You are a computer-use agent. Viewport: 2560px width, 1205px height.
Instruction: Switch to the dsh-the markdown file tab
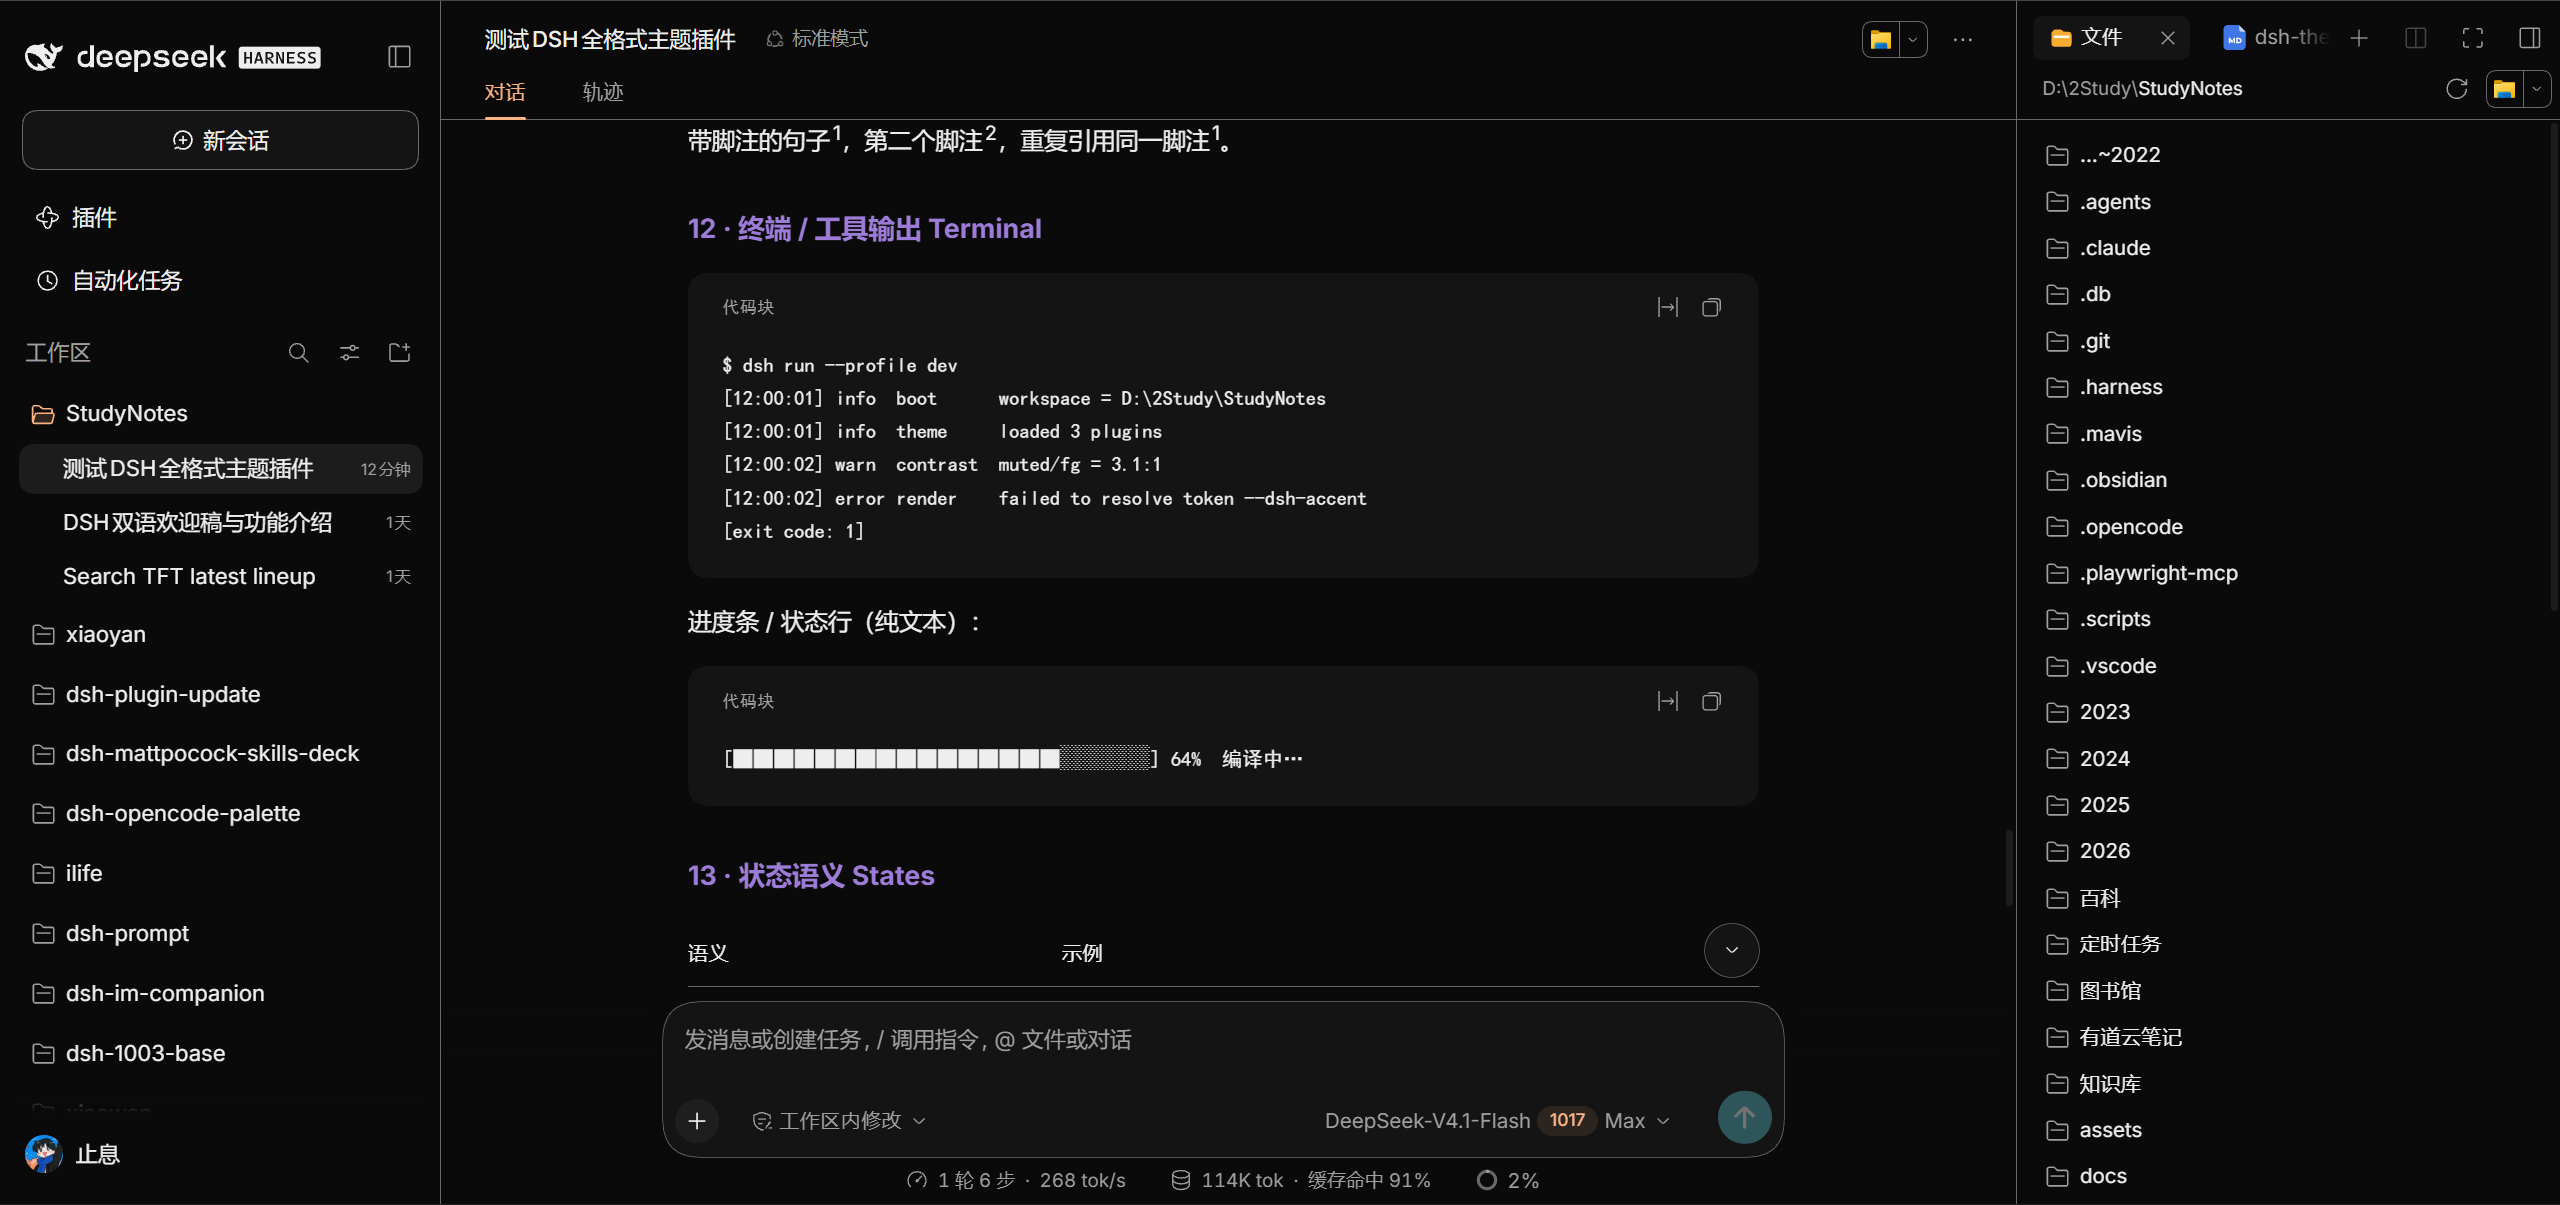coord(2274,38)
